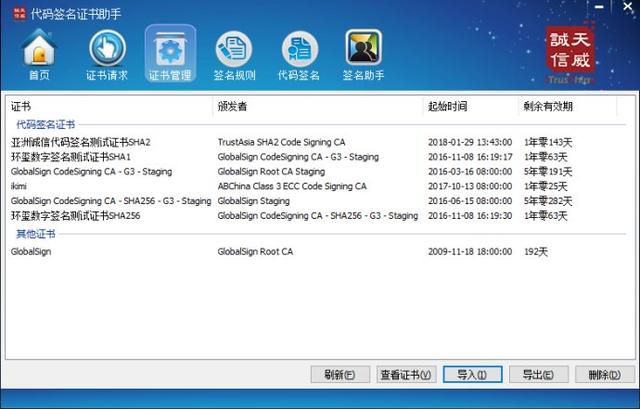Sort by the 颁发者 column header

318,107
